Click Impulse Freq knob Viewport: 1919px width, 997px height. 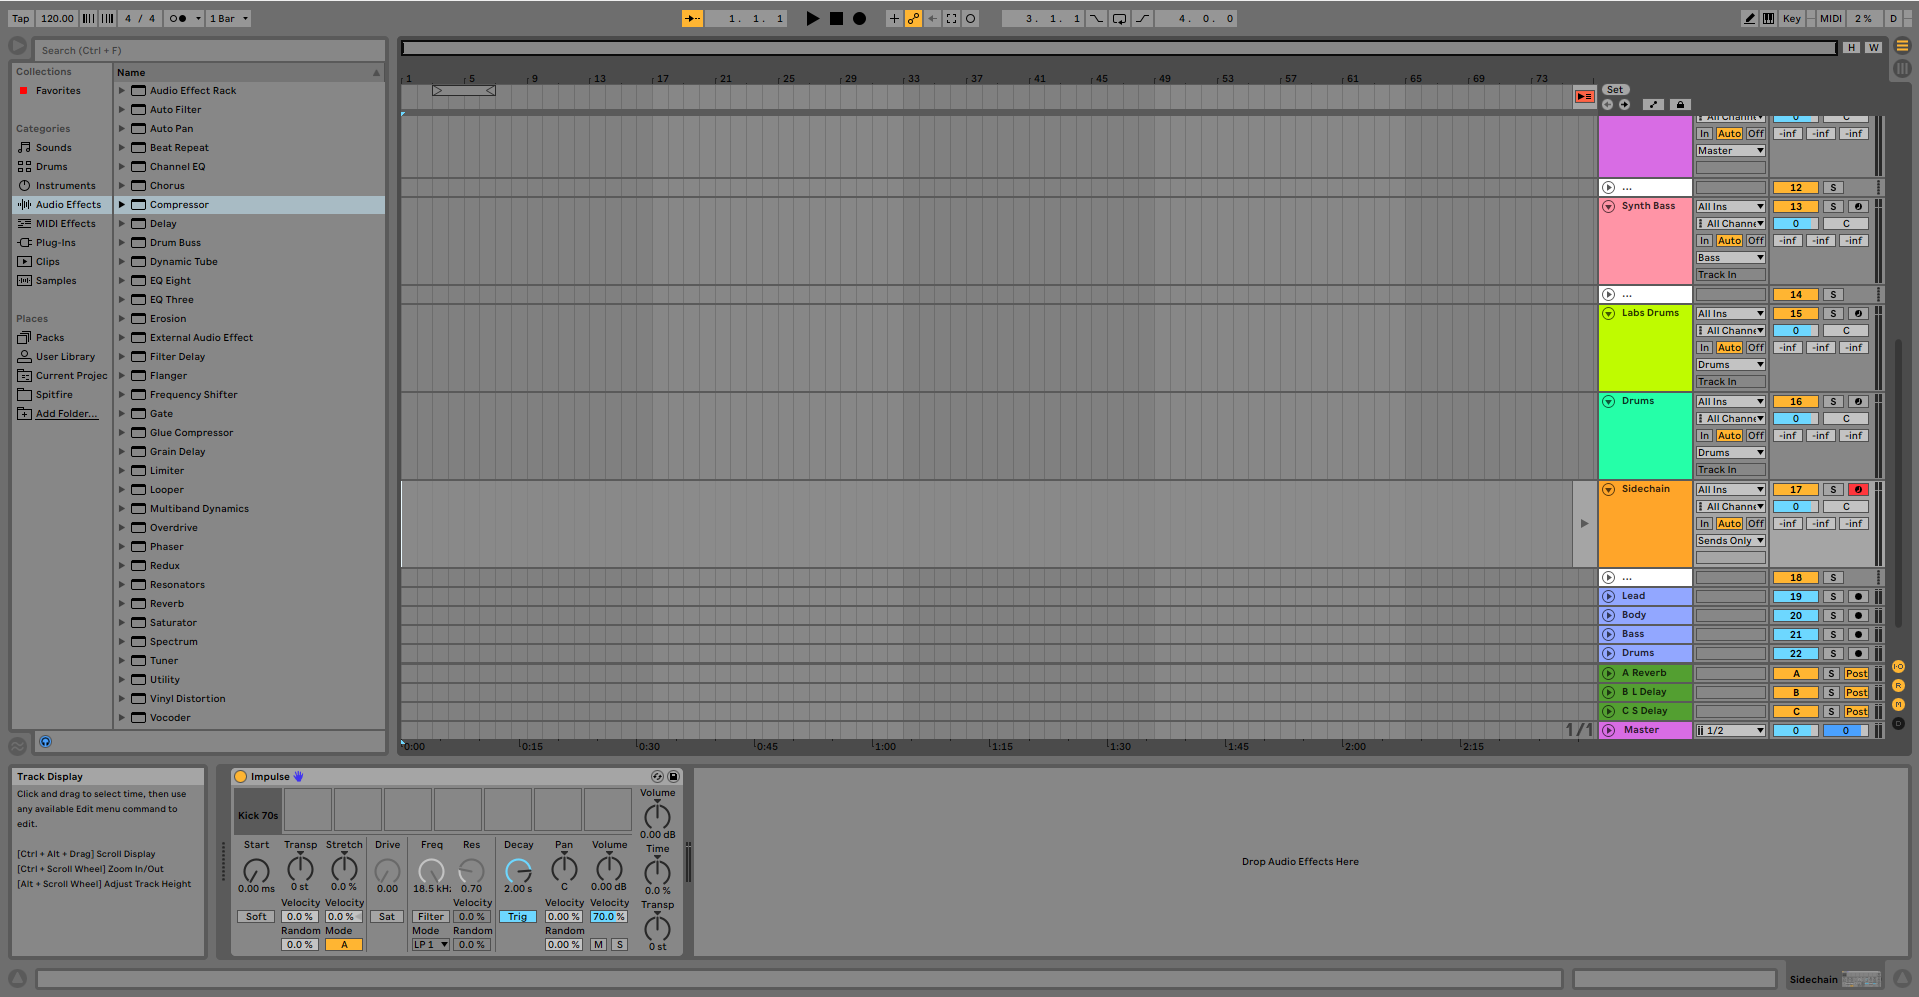[431, 871]
